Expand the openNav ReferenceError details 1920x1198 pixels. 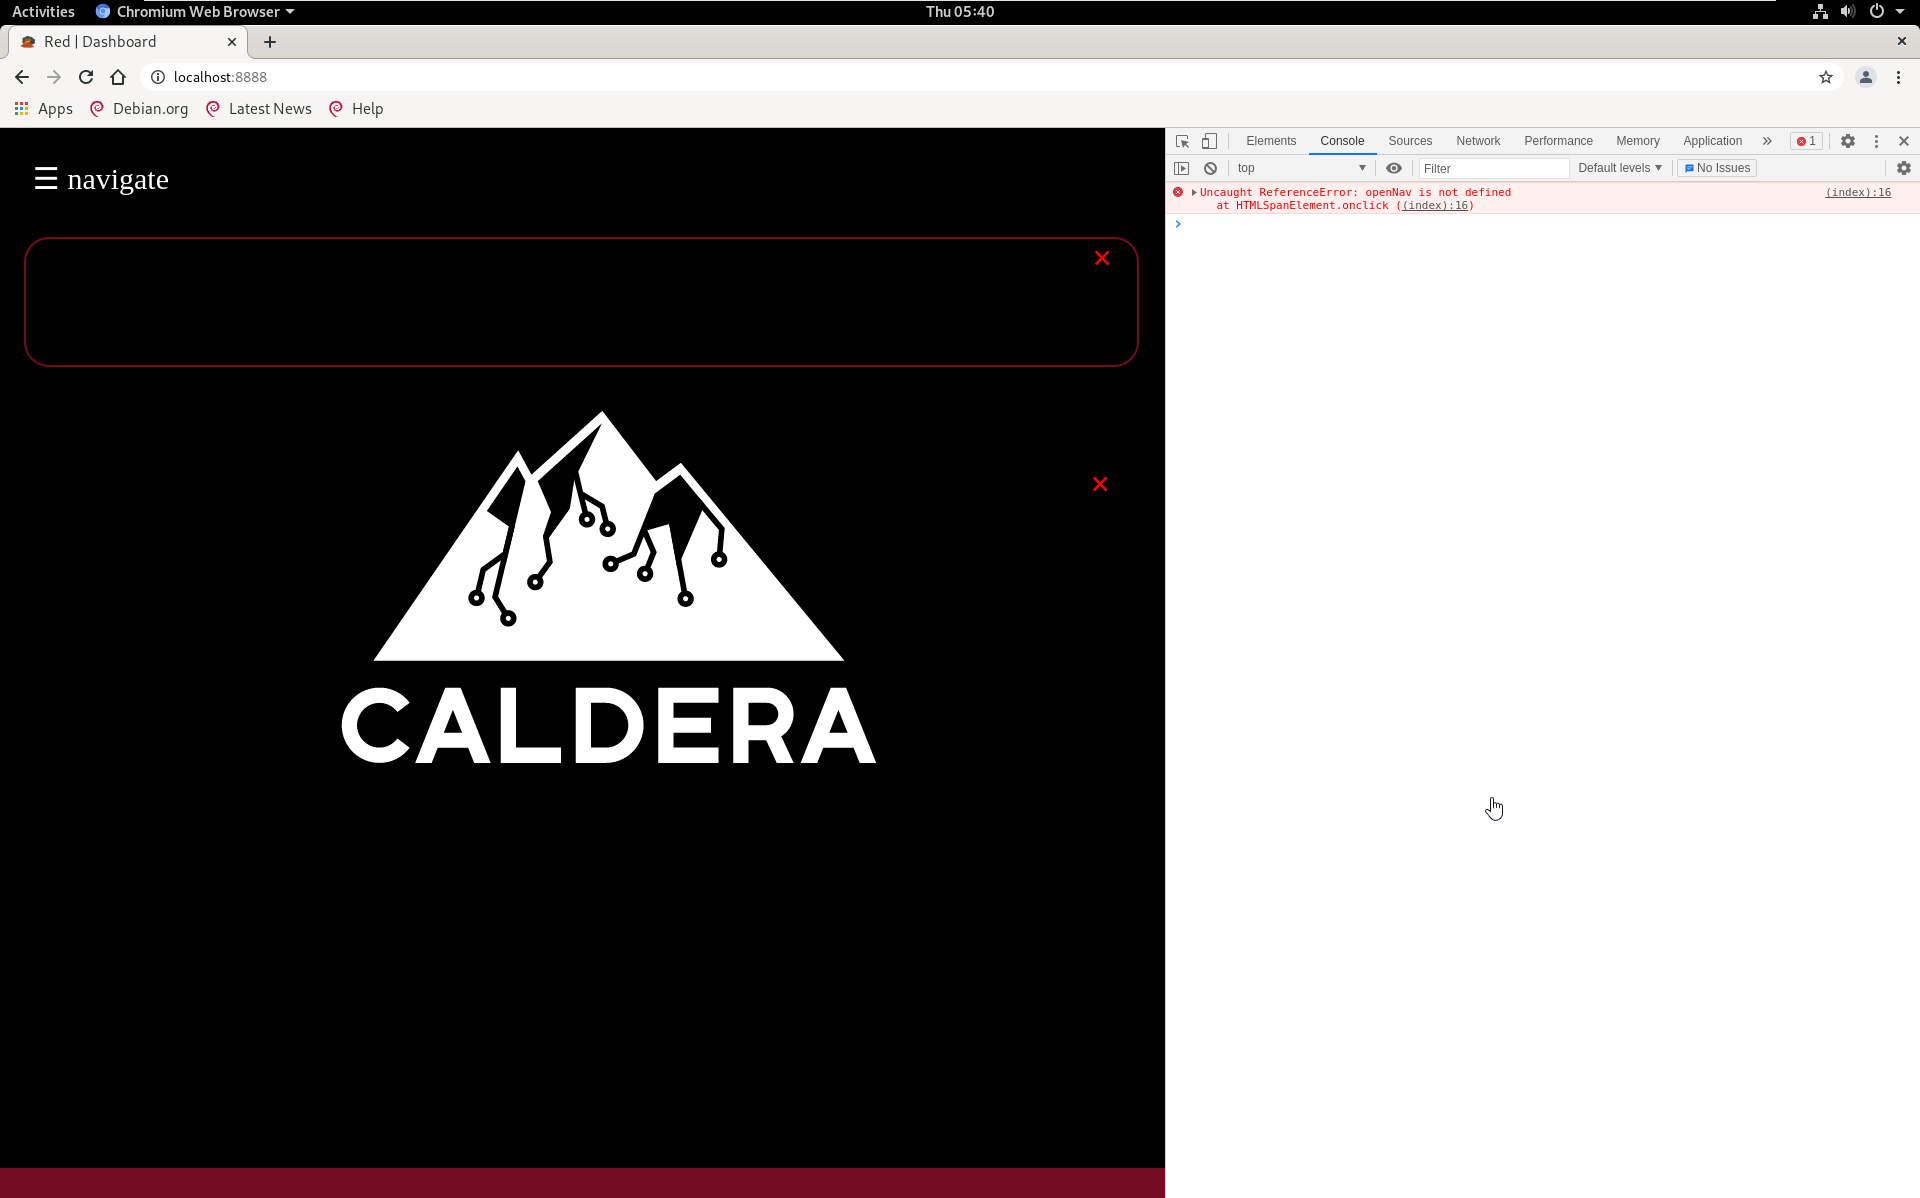pos(1192,192)
